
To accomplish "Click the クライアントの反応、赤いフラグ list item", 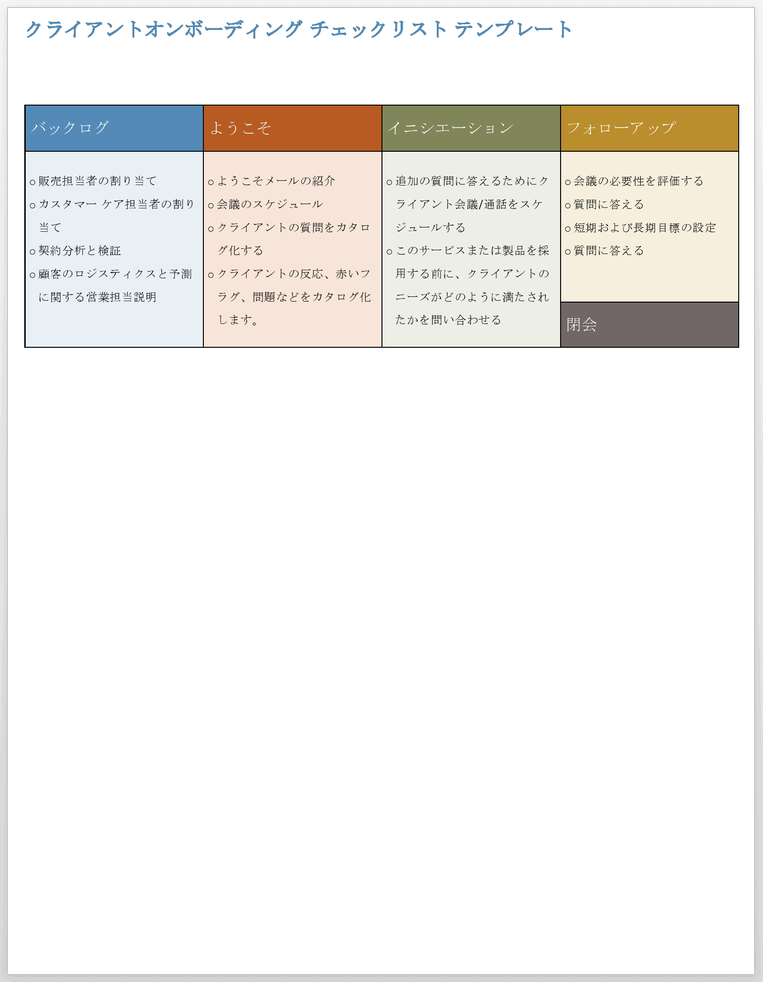I will coord(293,274).
